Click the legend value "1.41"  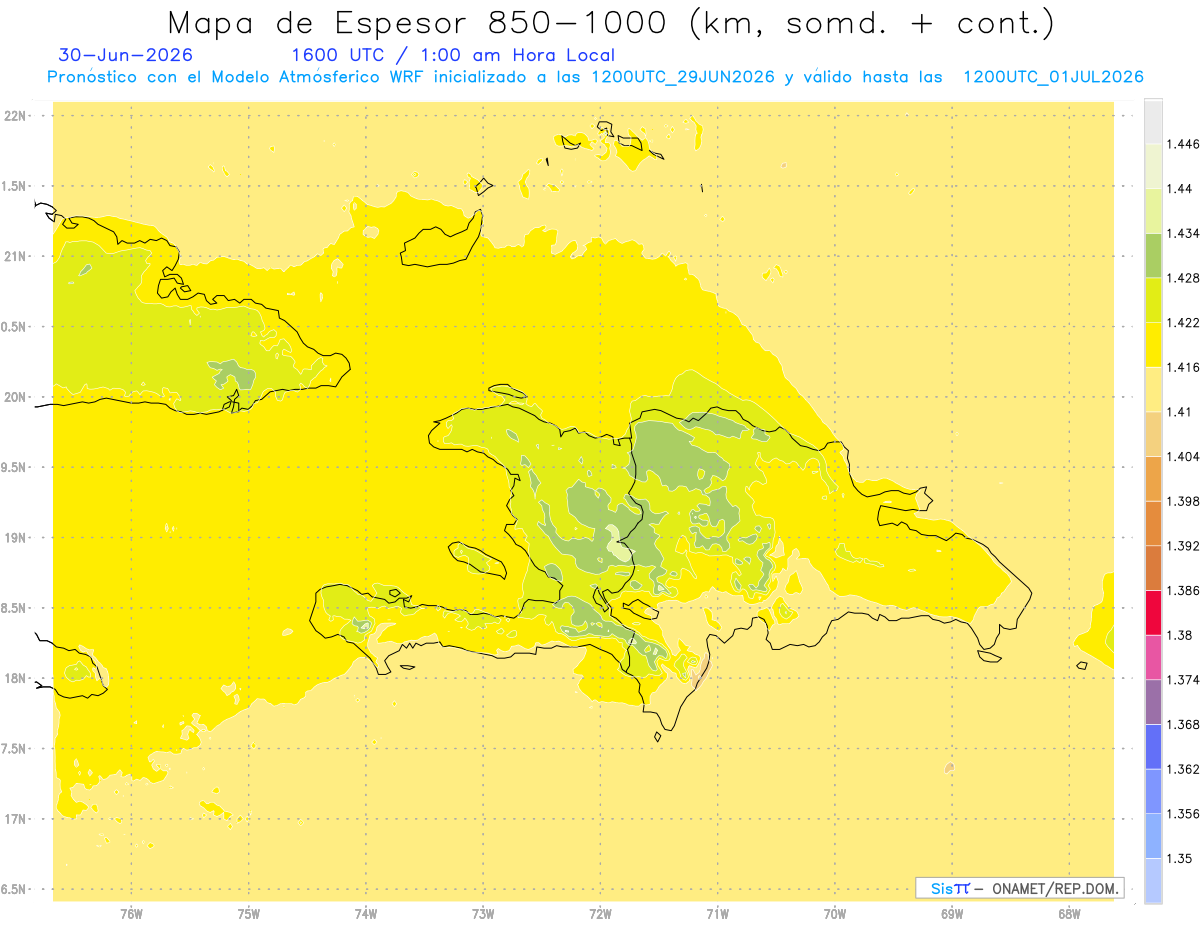pyautogui.click(x=1178, y=412)
